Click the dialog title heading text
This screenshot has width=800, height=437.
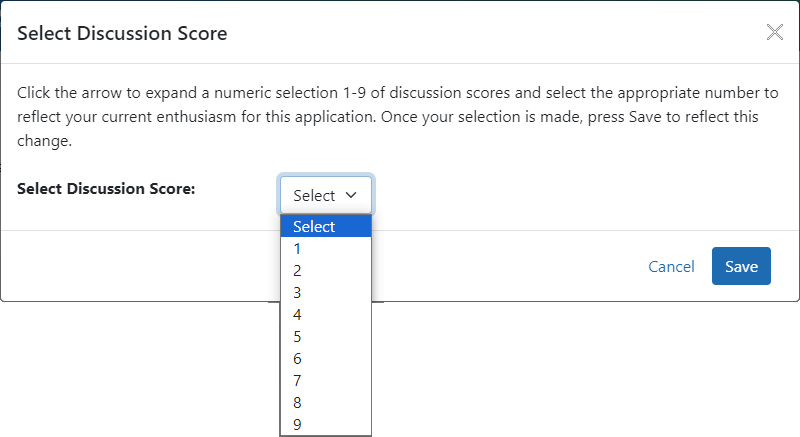pos(122,34)
